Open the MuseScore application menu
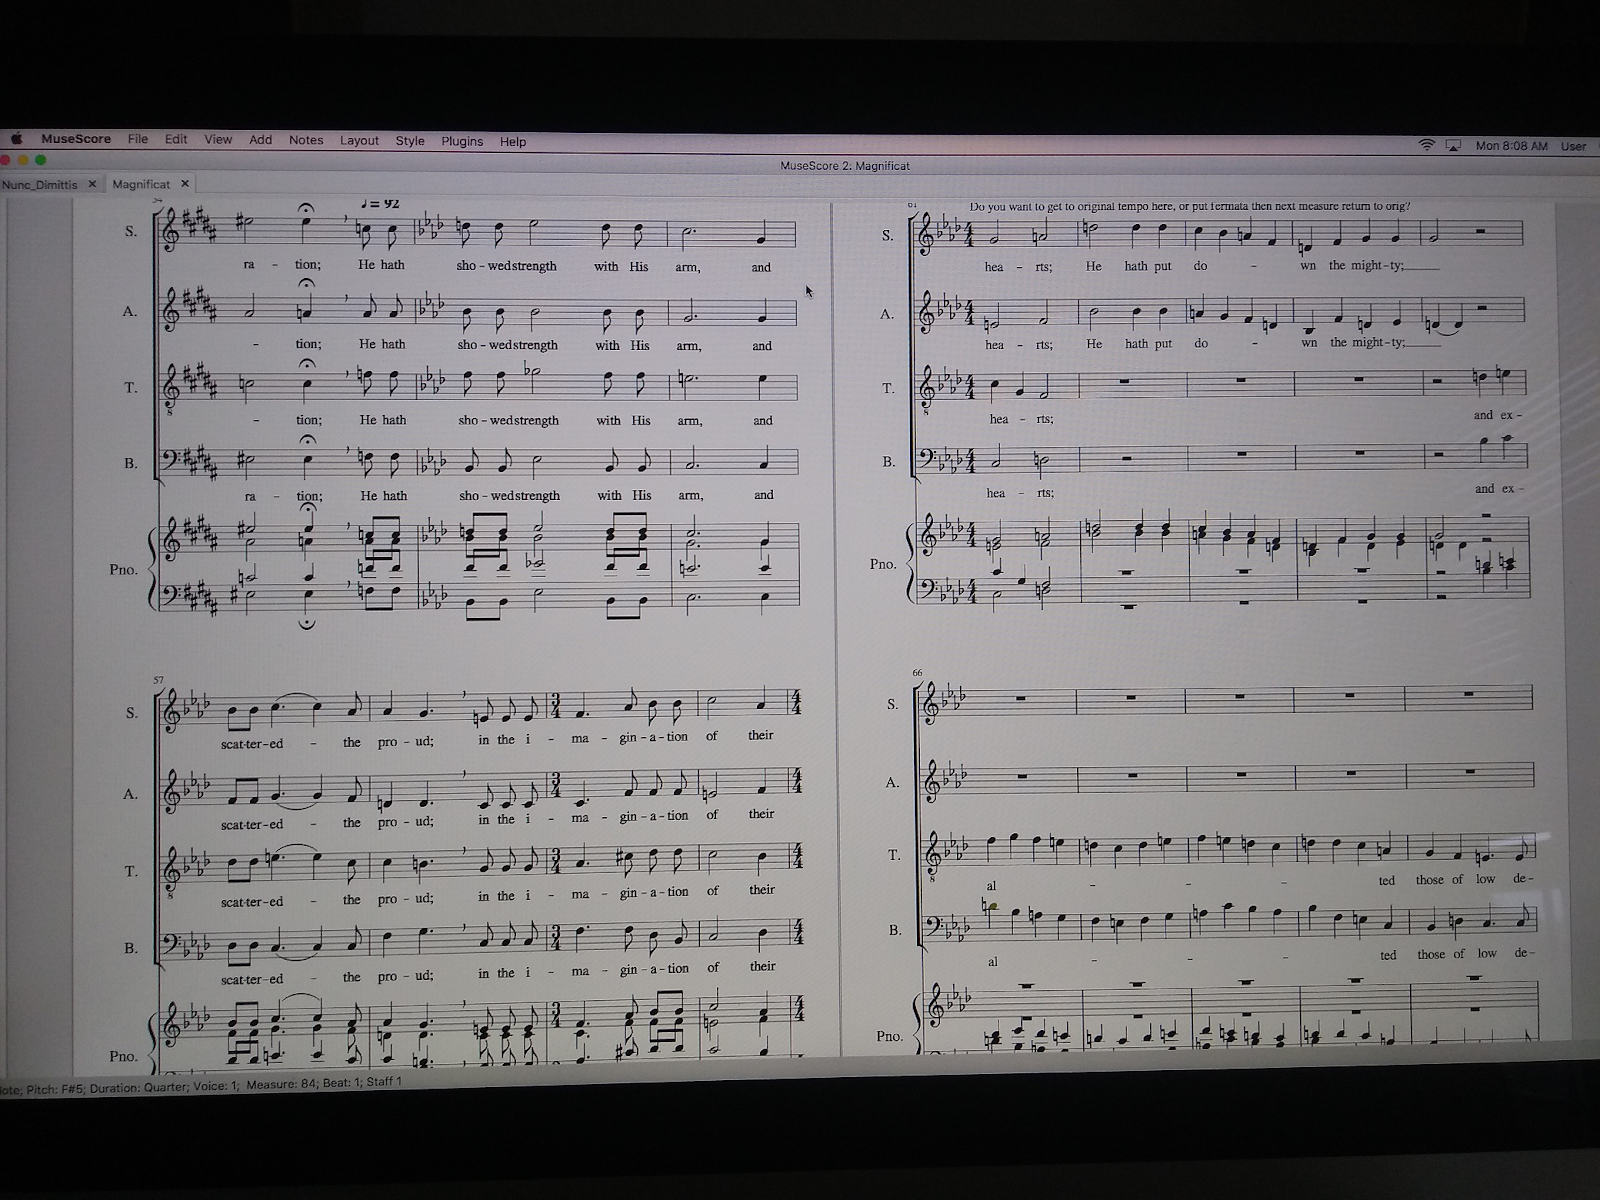The height and width of the screenshot is (1200, 1600). click(76, 139)
